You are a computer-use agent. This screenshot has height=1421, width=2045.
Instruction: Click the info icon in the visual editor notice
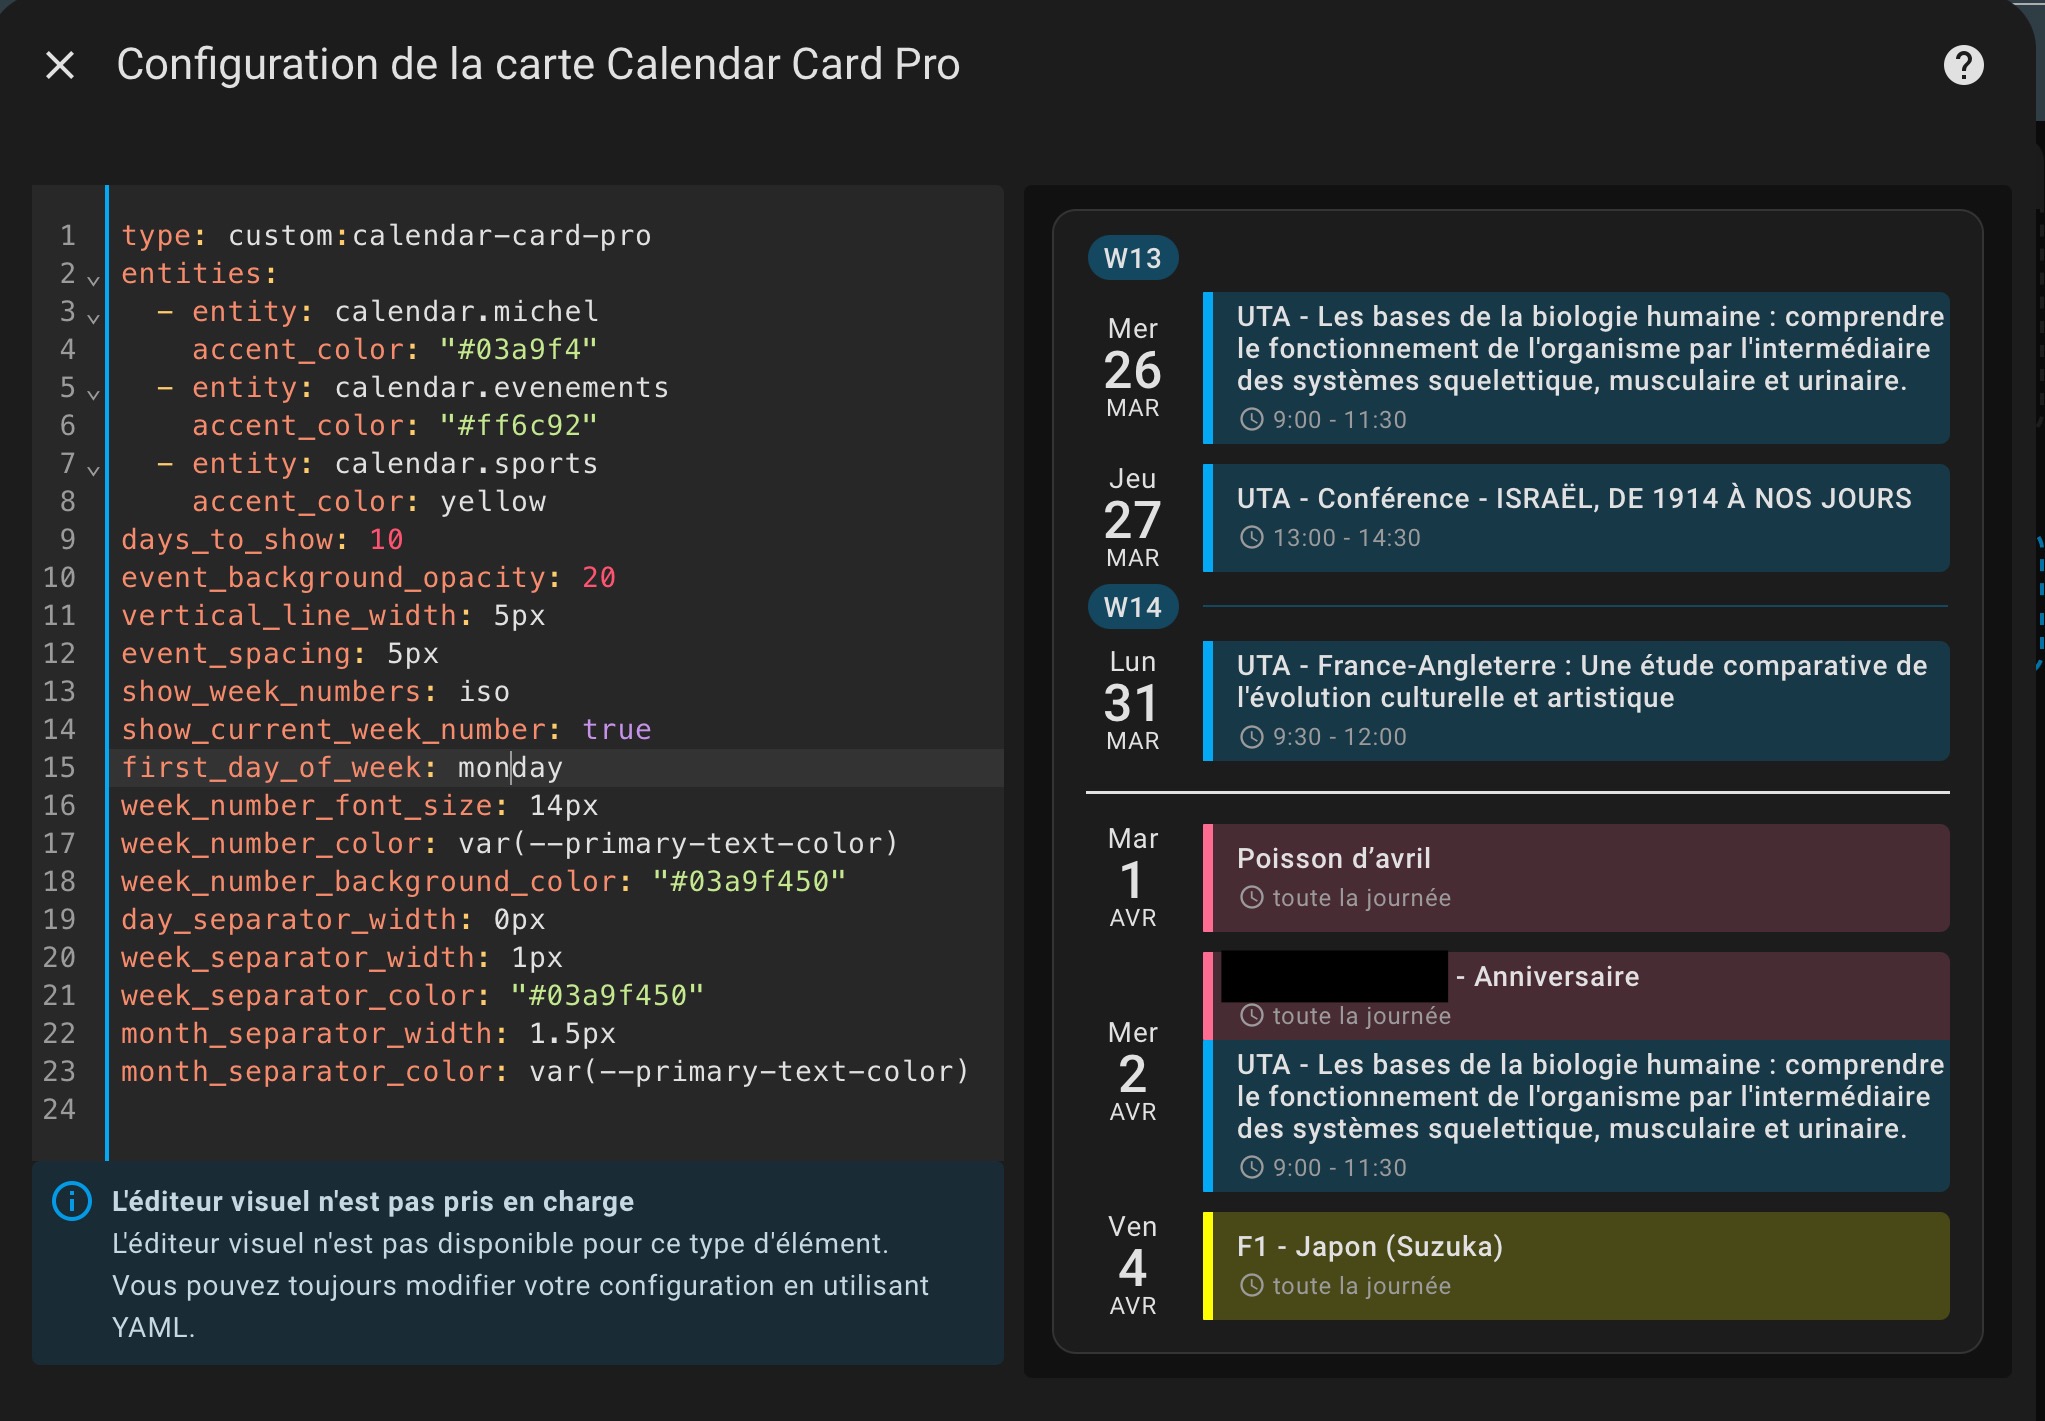(x=70, y=1202)
